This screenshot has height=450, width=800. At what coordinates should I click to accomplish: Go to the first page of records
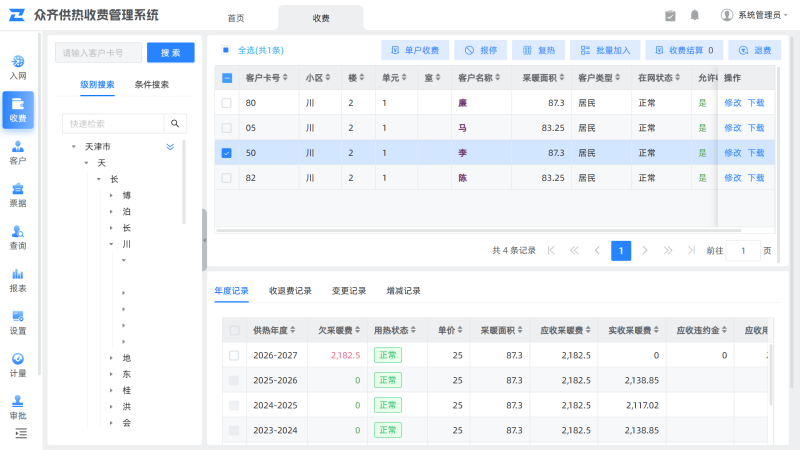click(551, 250)
